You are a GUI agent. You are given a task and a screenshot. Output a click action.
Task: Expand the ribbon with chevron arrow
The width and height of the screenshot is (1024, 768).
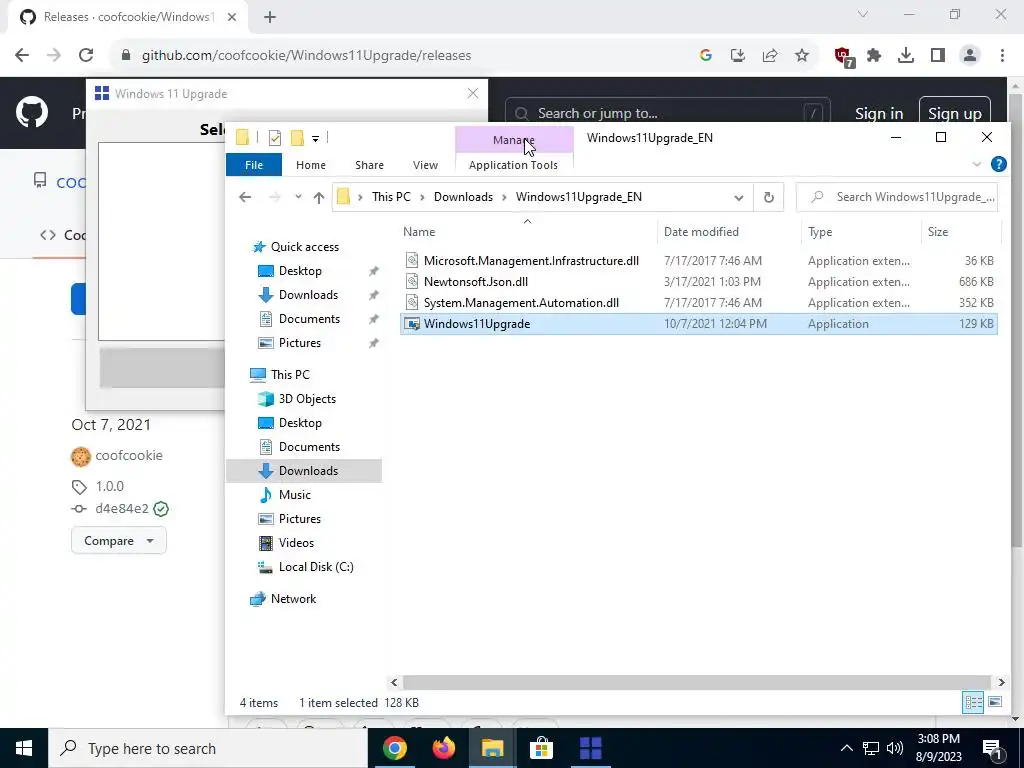point(976,165)
